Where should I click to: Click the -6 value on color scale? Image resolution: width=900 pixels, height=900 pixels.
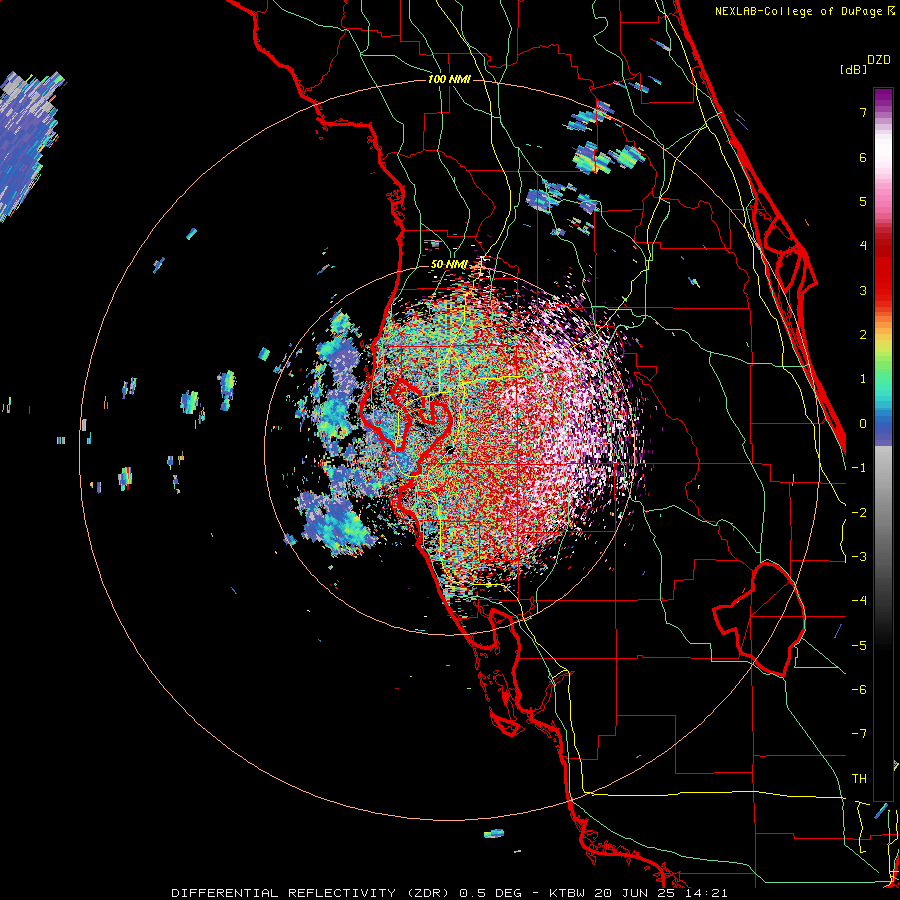pos(859,690)
